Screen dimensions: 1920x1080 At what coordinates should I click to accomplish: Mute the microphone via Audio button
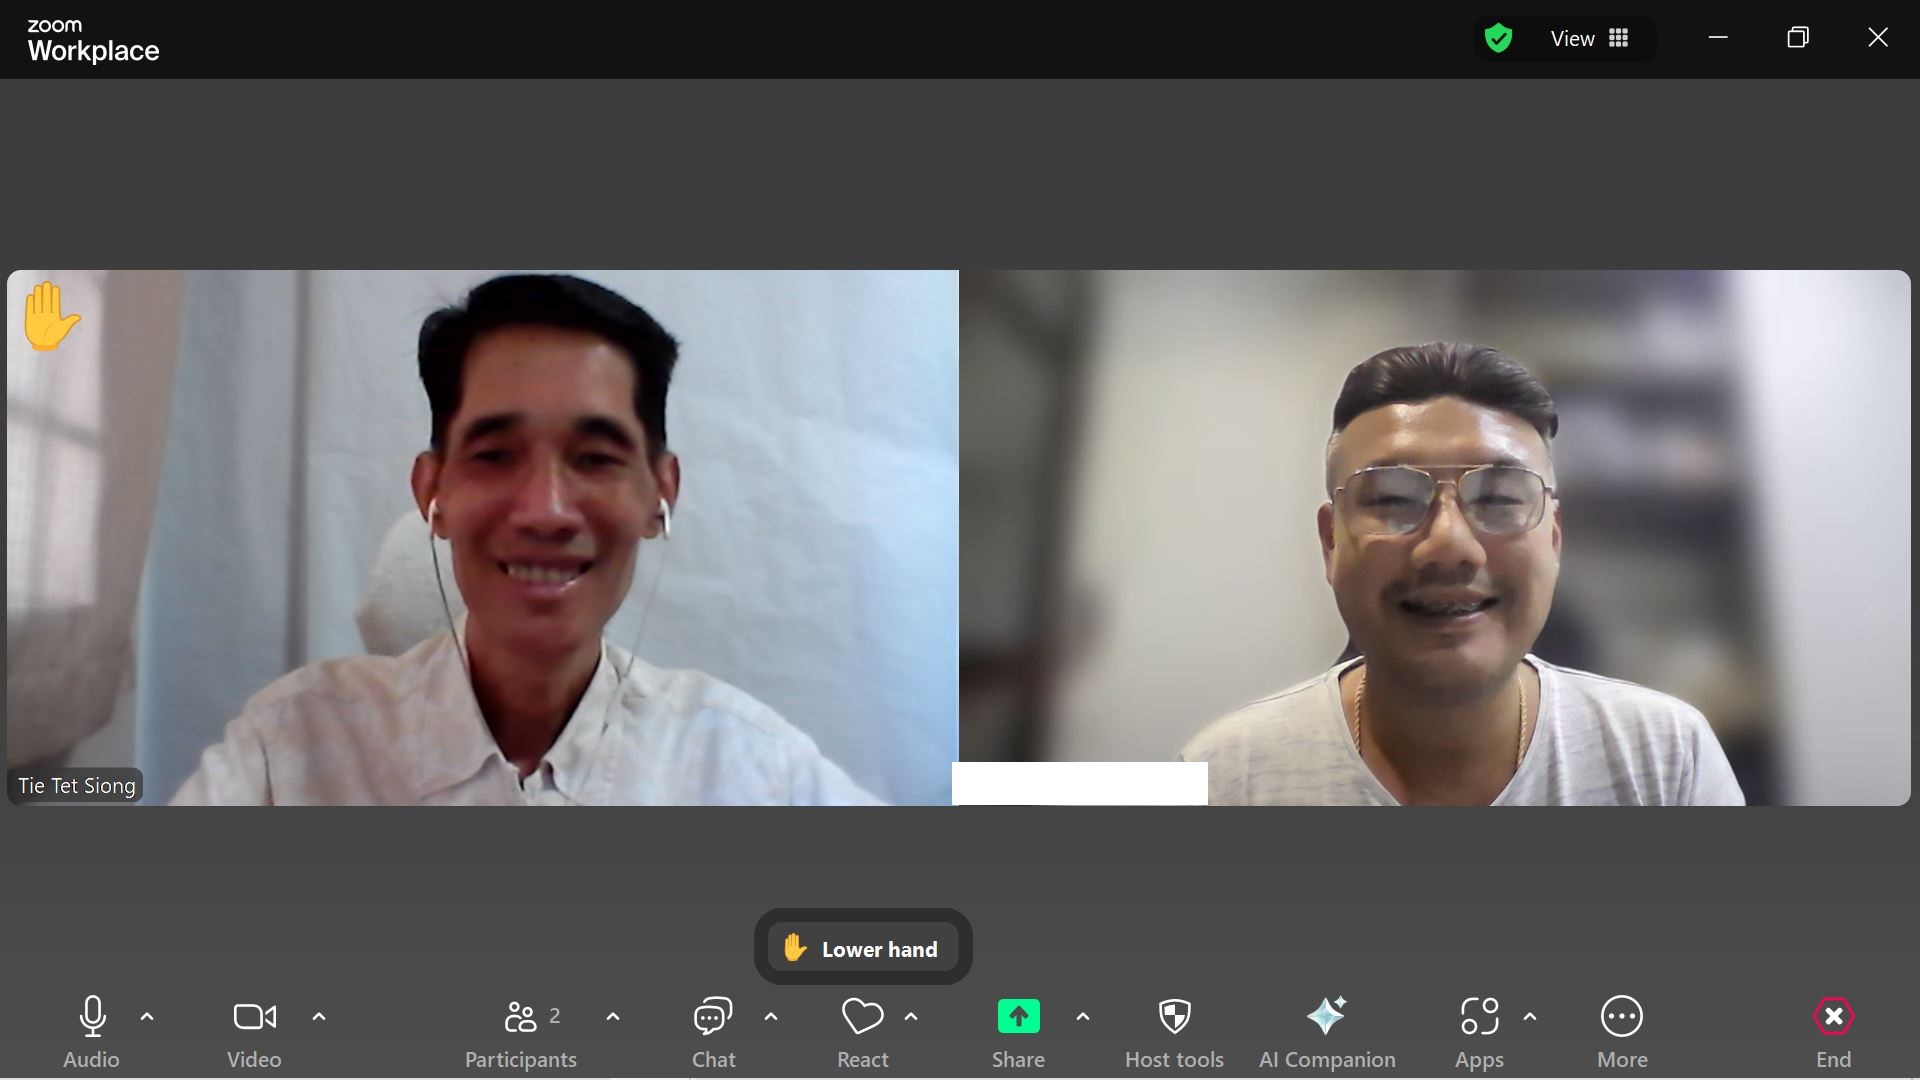coord(92,1017)
